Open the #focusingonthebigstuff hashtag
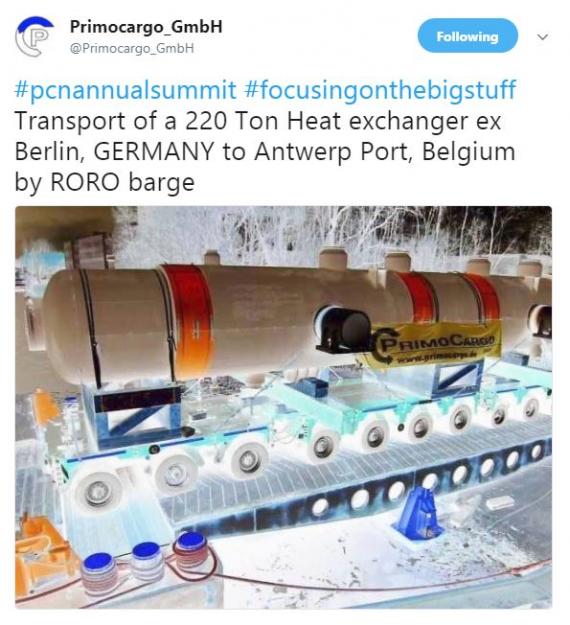 [x=380, y=90]
